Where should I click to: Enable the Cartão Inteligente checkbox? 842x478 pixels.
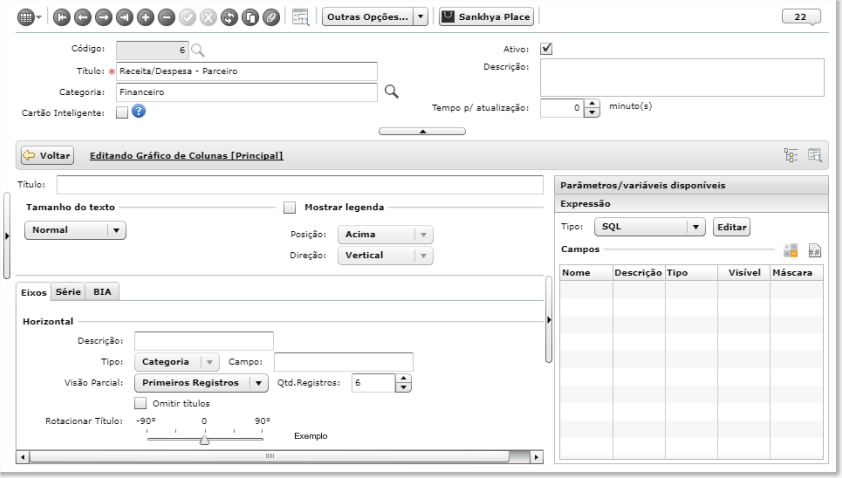coord(122,112)
